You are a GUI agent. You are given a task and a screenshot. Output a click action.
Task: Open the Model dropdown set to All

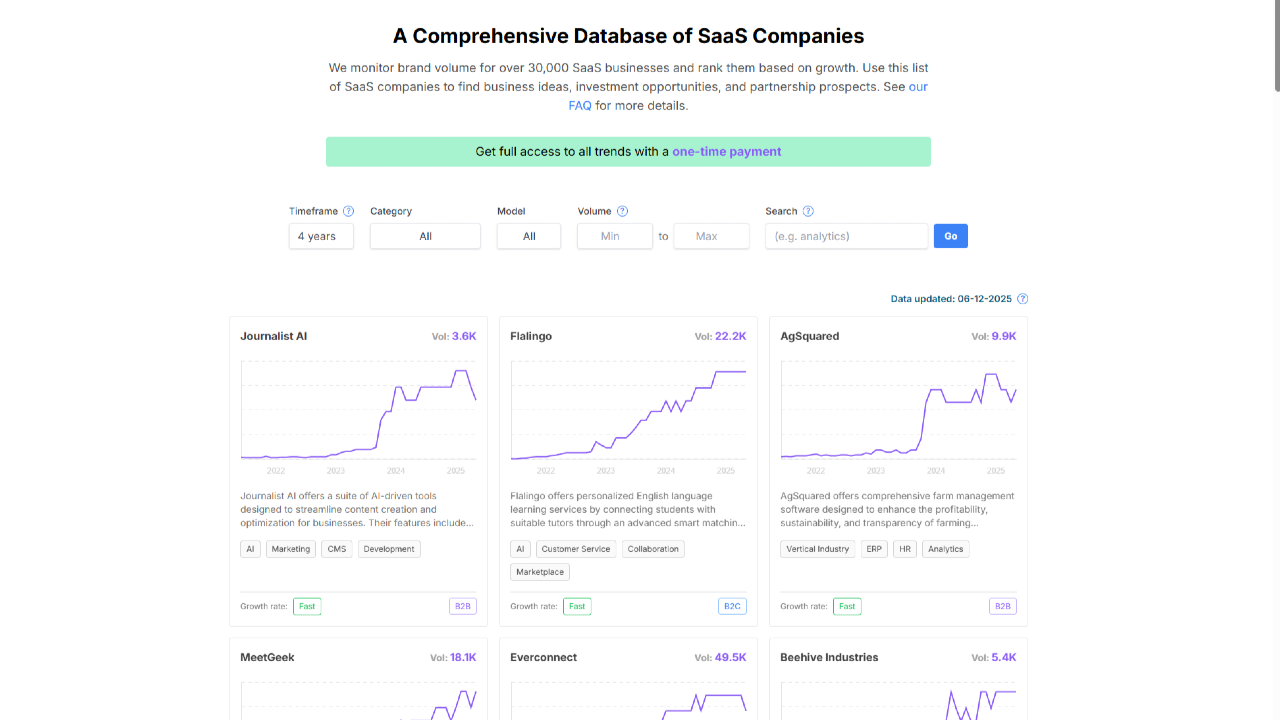[529, 236]
